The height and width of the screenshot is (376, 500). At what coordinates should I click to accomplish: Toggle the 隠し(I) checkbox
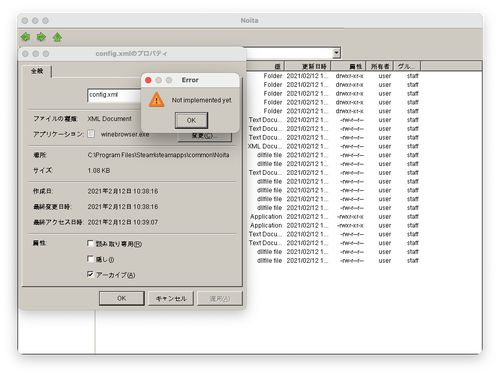90,259
